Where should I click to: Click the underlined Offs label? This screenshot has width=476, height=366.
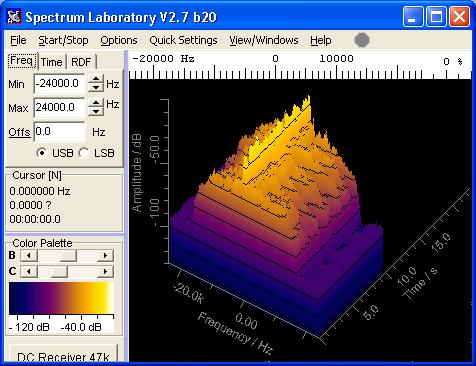click(19, 132)
